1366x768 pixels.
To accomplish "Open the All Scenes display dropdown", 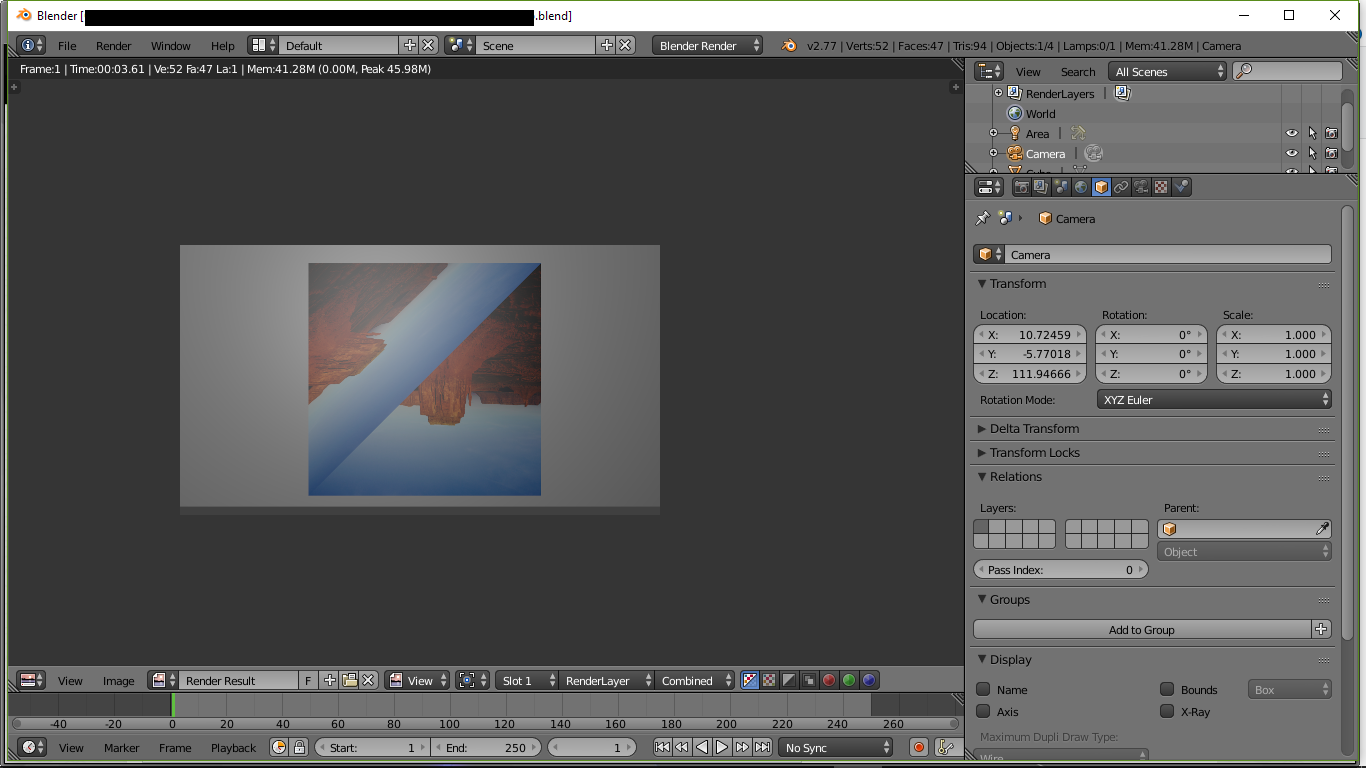I will (1167, 71).
